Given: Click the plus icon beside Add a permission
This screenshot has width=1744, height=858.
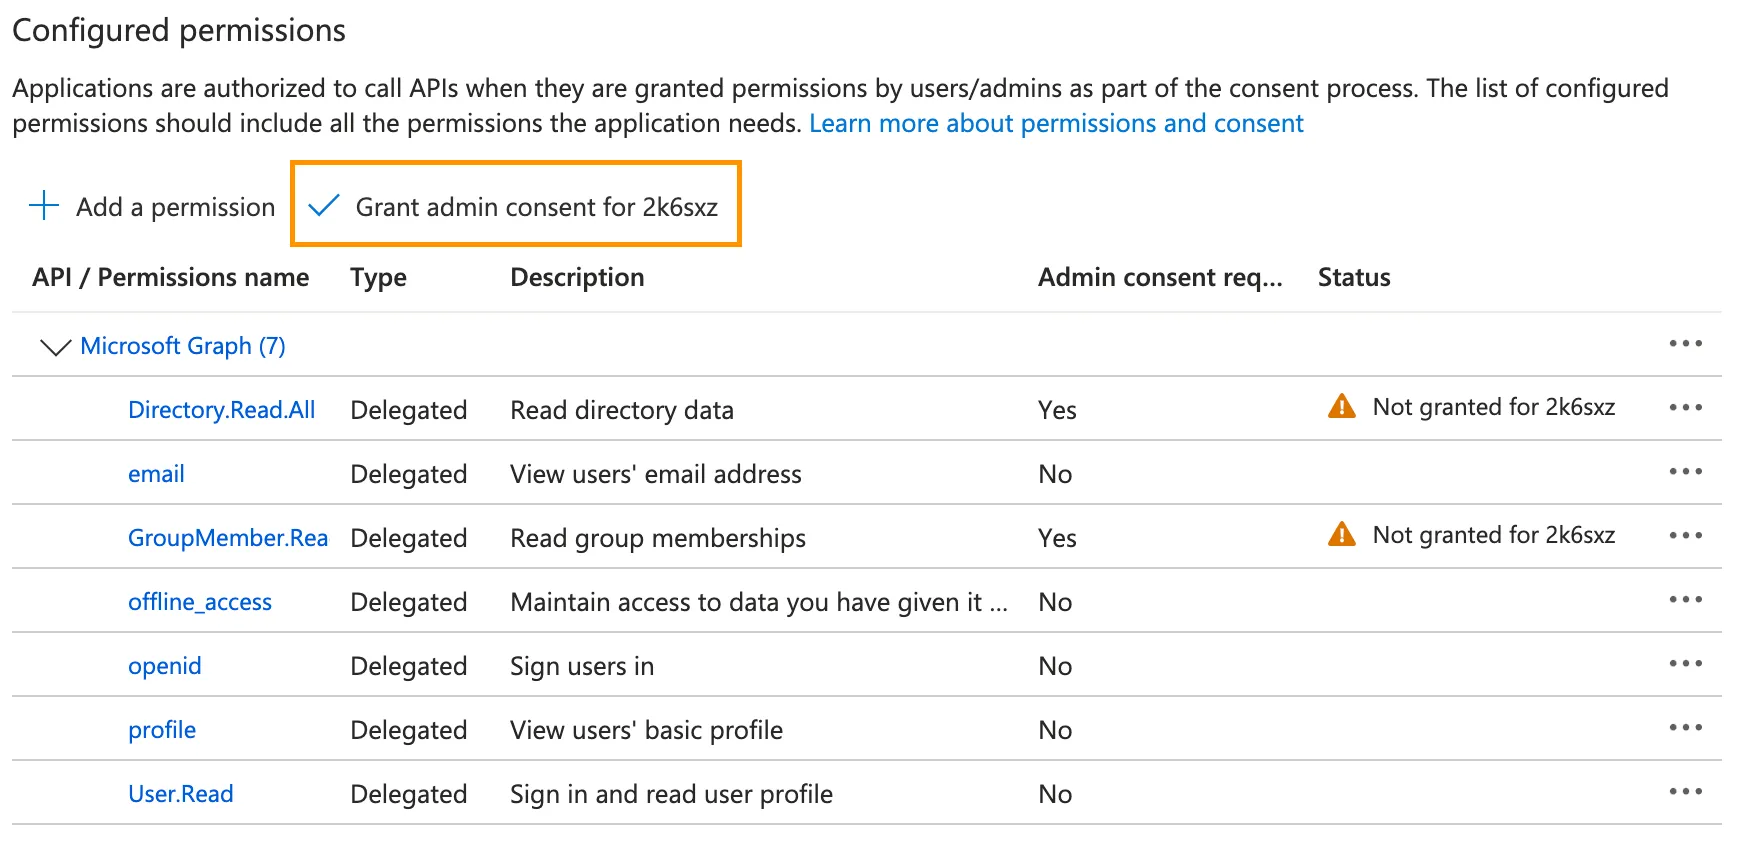Looking at the screenshot, I should 44,206.
